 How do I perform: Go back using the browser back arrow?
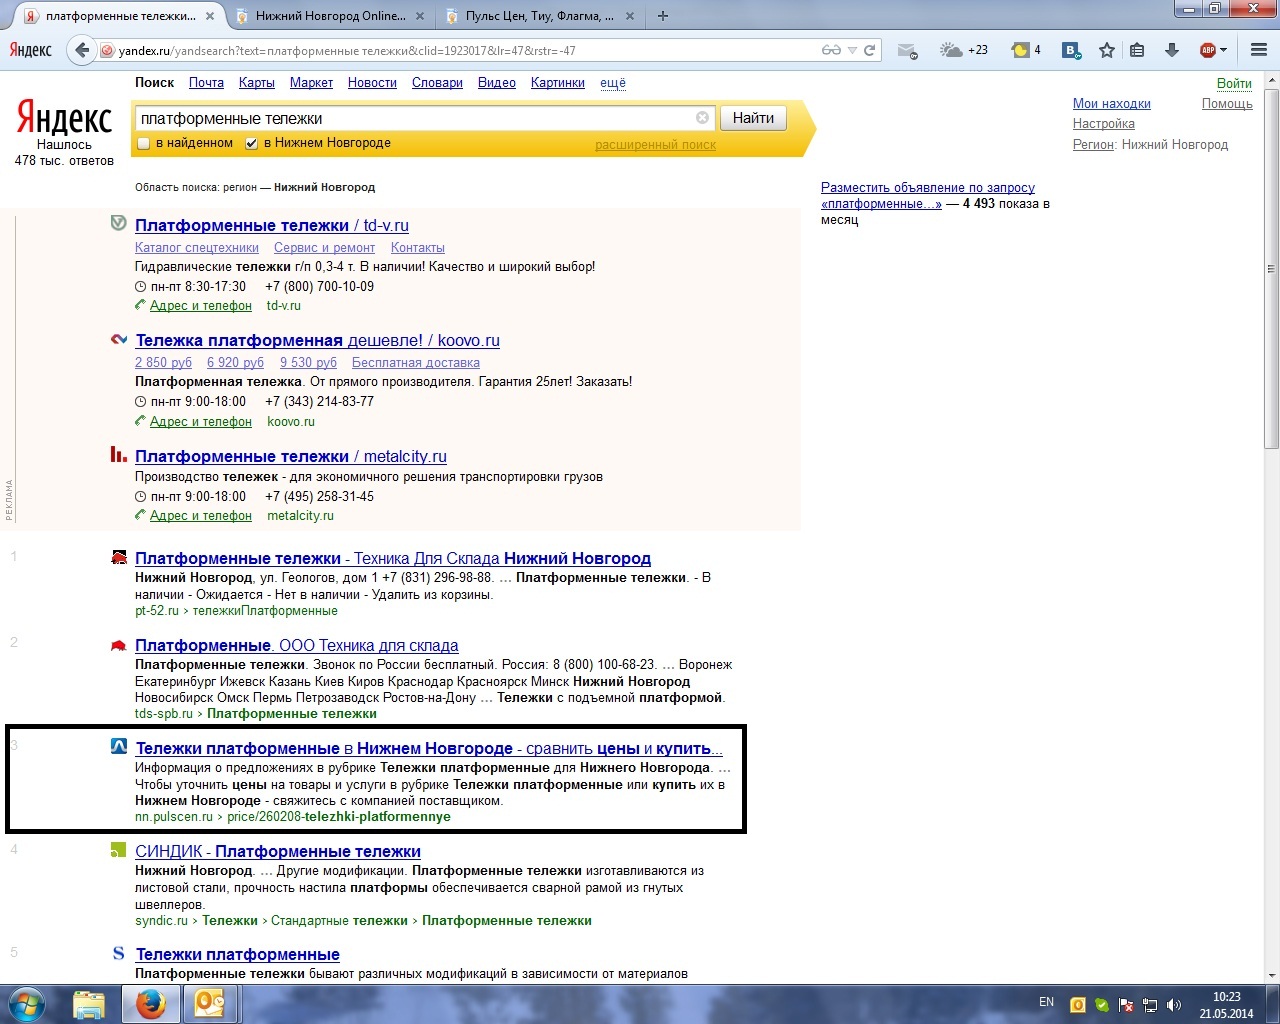[x=82, y=50]
